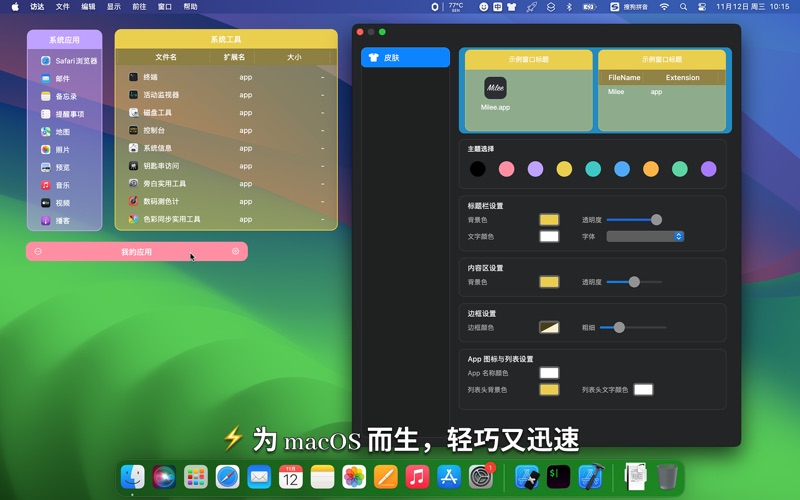This screenshot has width=800, height=500.
Task: Open the 字体 font dropdown
Action: point(645,237)
